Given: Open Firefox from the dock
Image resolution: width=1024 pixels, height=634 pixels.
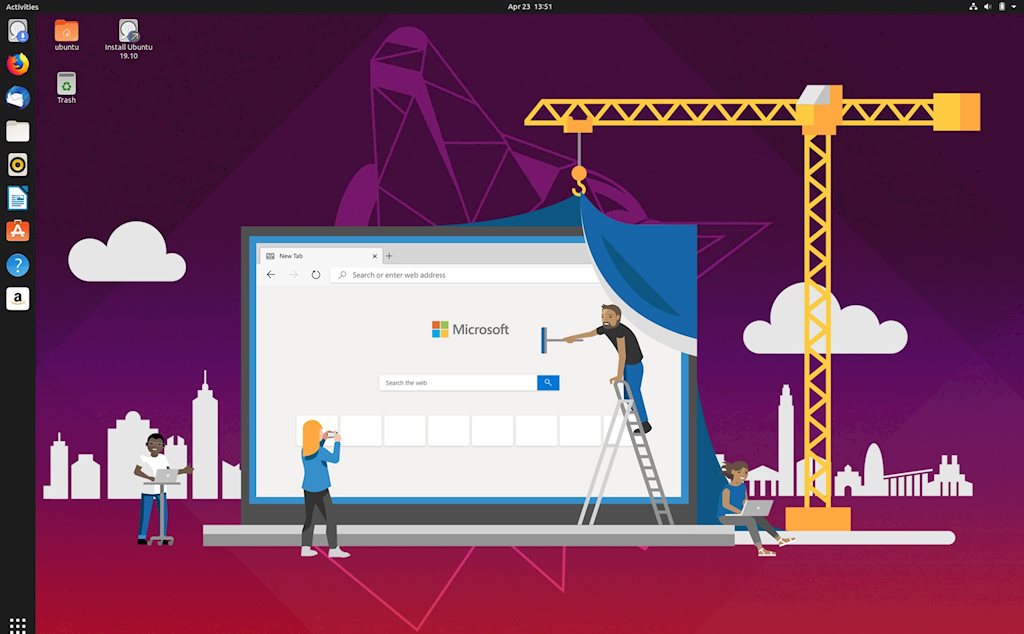Looking at the screenshot, I should [x=18, y=64].
